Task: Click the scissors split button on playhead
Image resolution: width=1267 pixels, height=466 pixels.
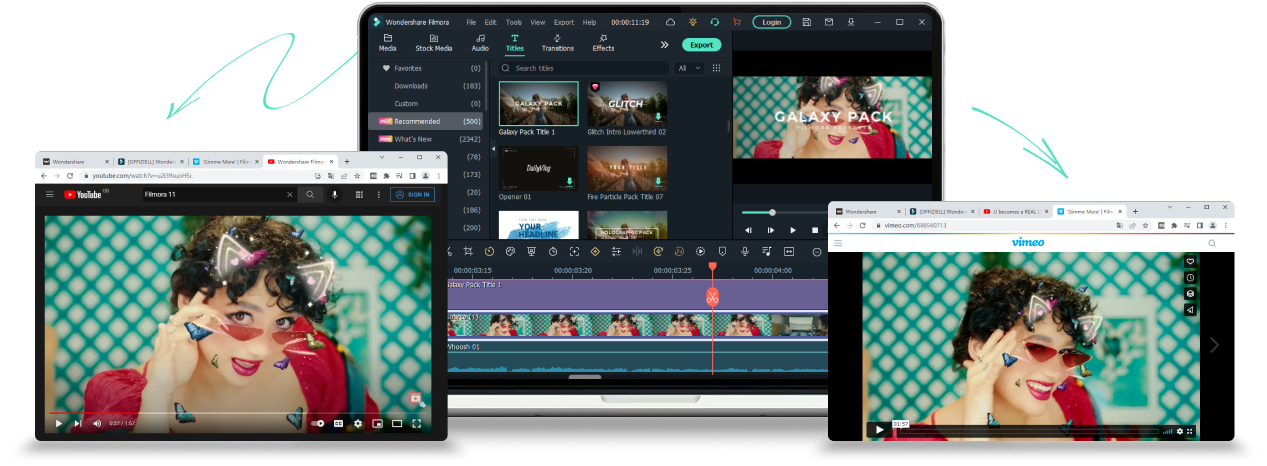Action: click(x=712, y=296)
